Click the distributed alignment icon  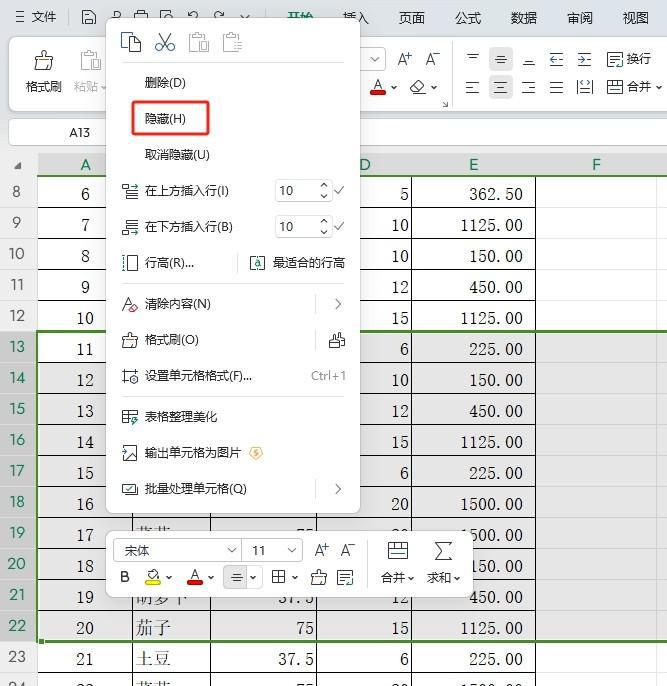[584, 87]
